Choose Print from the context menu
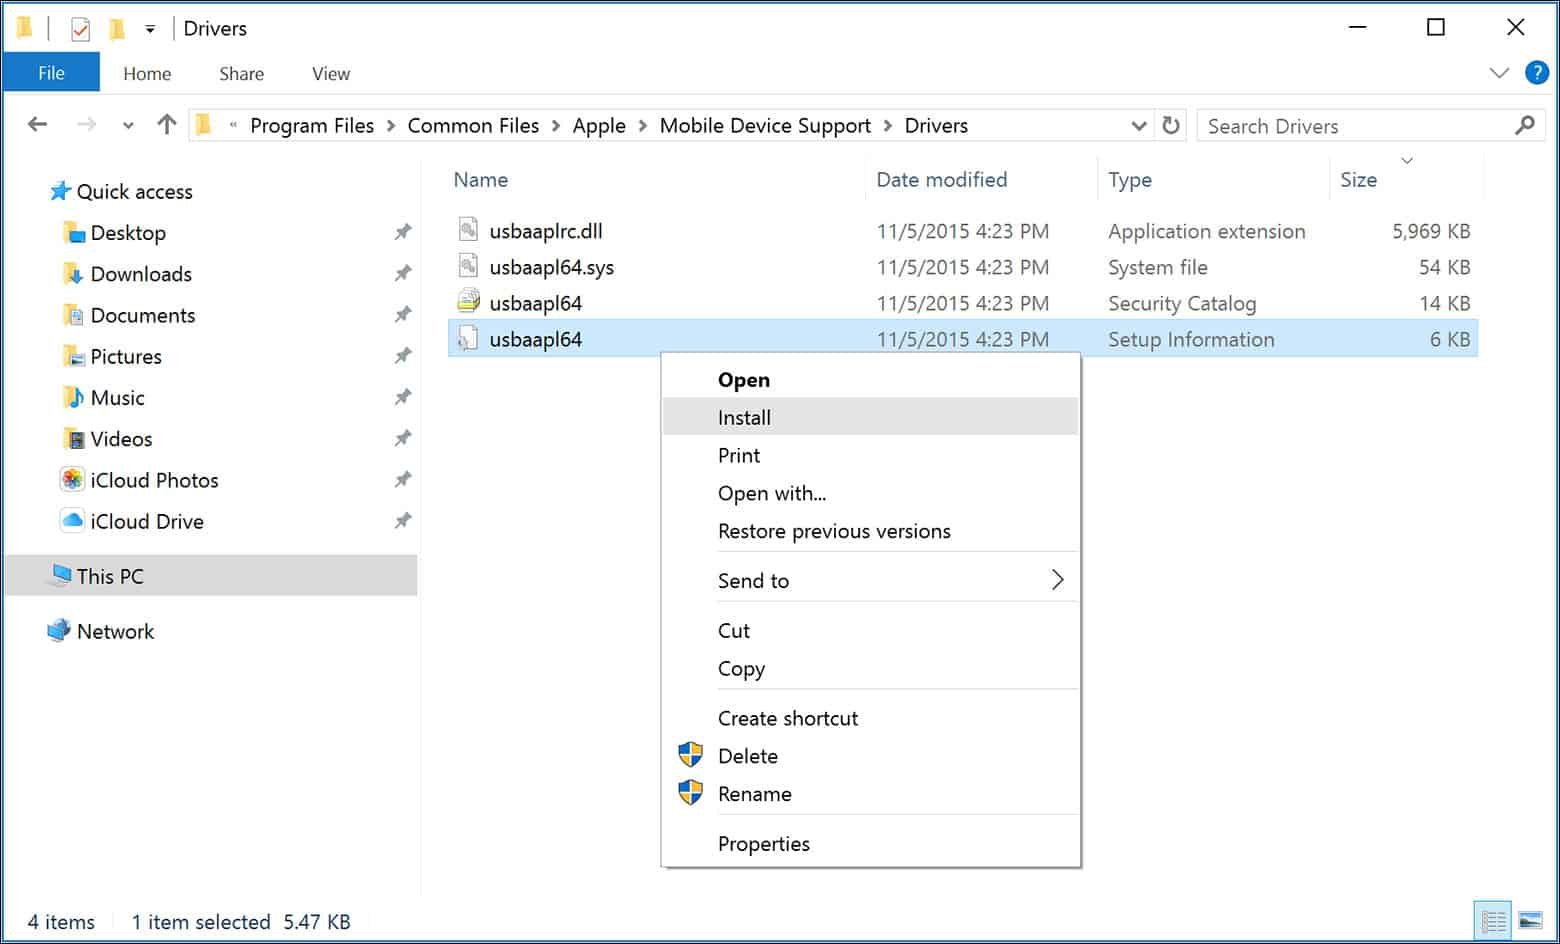 (x=870, y=455)
